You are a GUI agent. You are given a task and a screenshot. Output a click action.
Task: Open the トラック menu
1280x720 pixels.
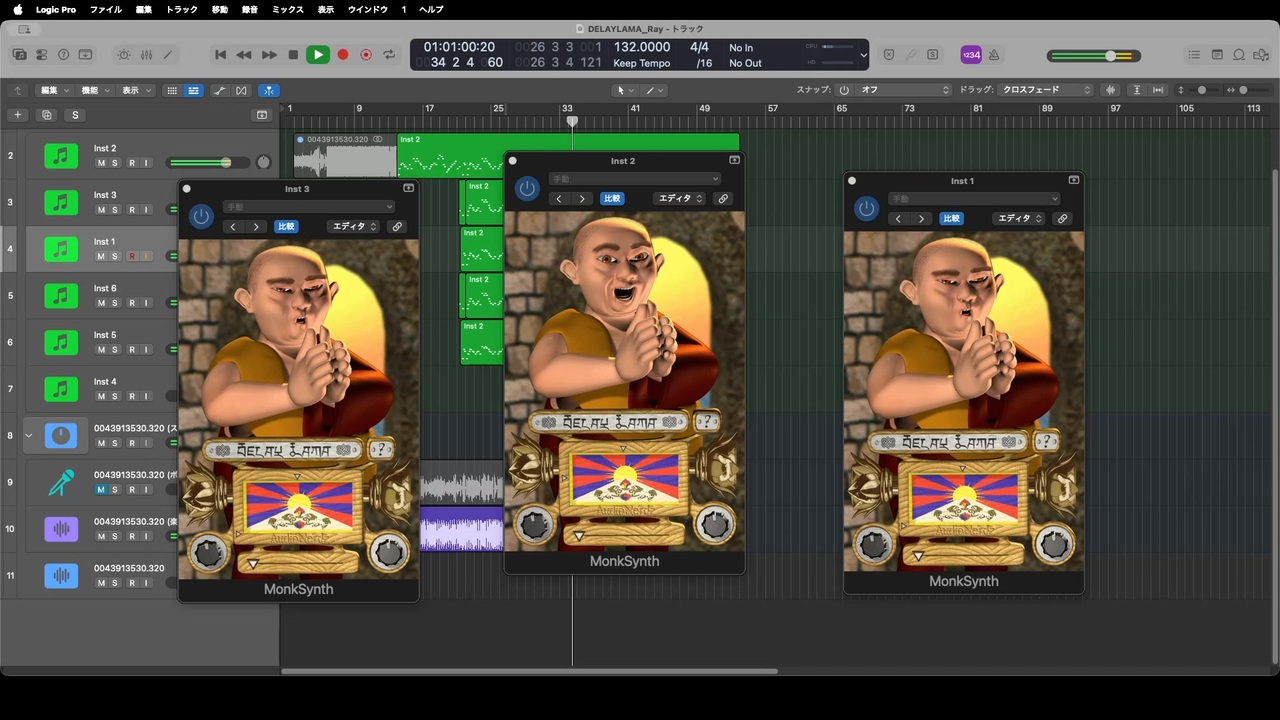(x=181, y=9)
